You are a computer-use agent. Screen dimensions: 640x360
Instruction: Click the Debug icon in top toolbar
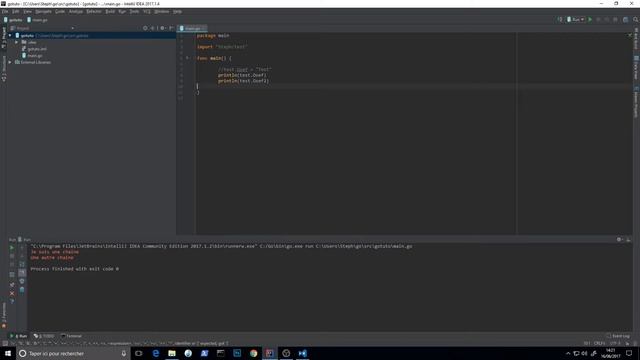[598, 19]
